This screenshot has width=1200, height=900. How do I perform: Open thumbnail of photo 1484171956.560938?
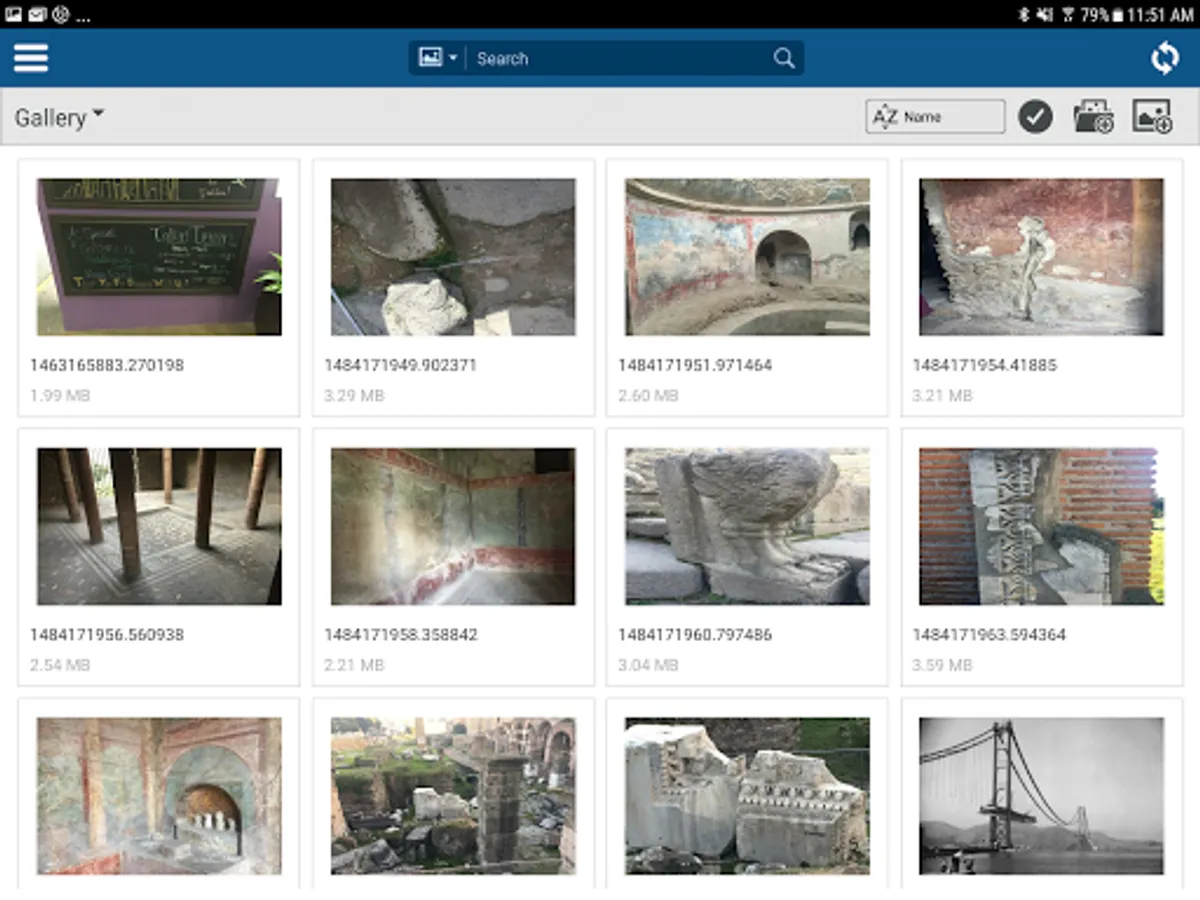[x=159, y=526]
